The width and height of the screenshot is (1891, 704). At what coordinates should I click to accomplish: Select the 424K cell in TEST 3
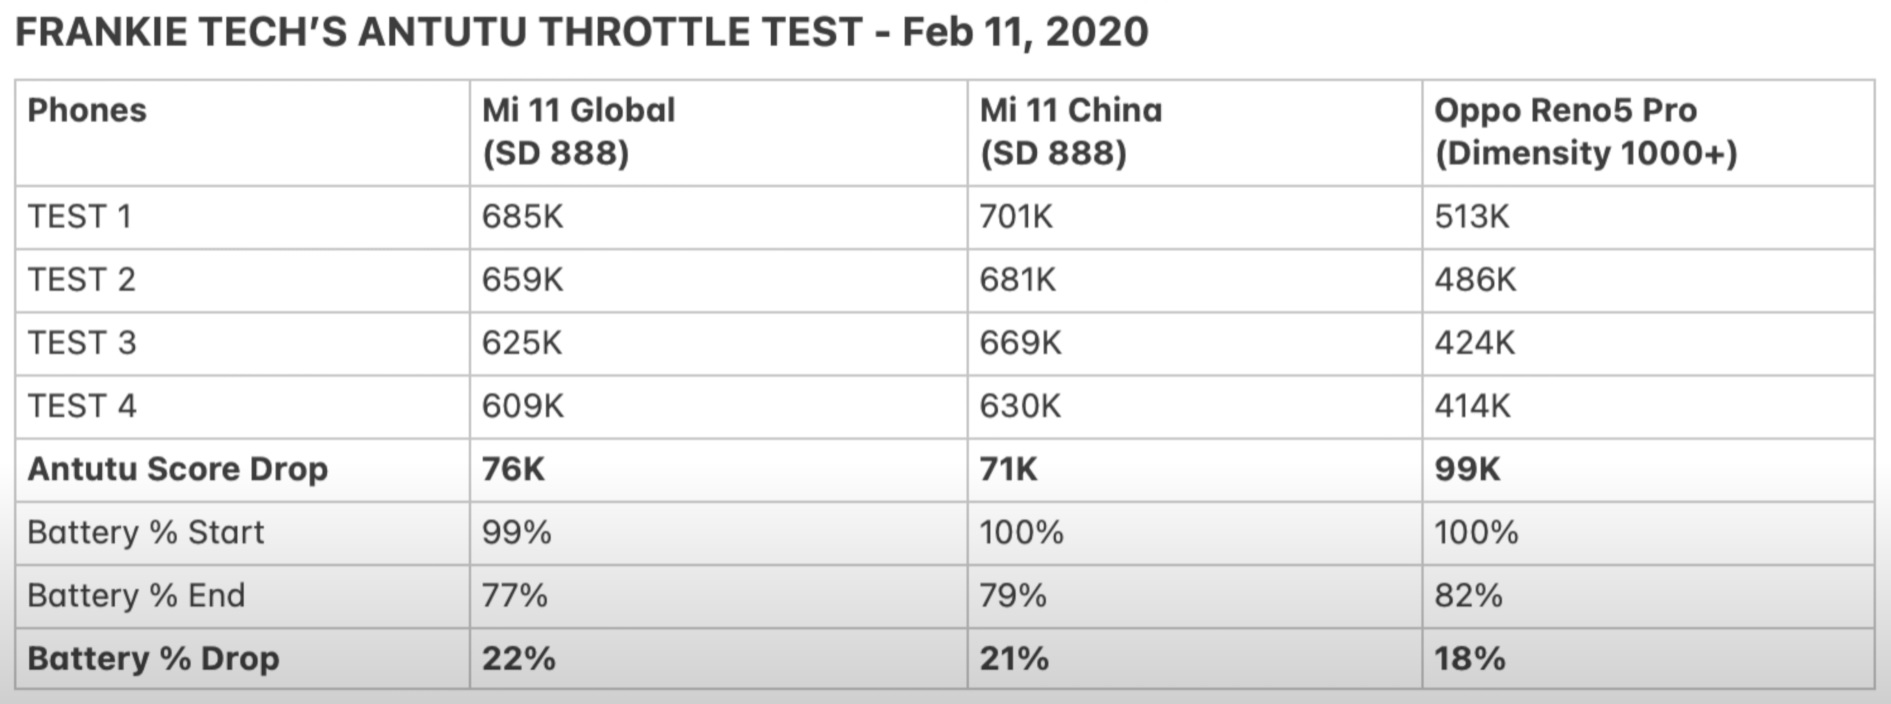coord(1474,342)
